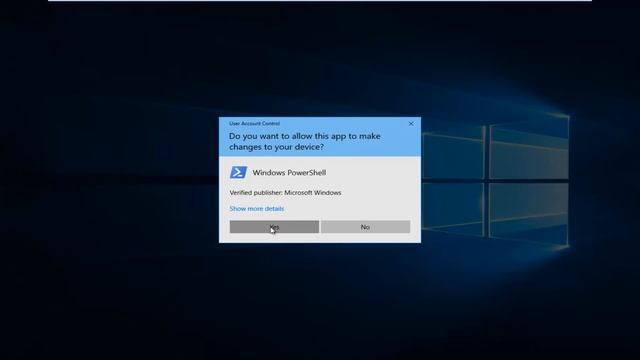Viewport: 640px width, 360px height.
Task: Close the User Account Control dialog
Action: pyautogui.click(x=411, y=124)
